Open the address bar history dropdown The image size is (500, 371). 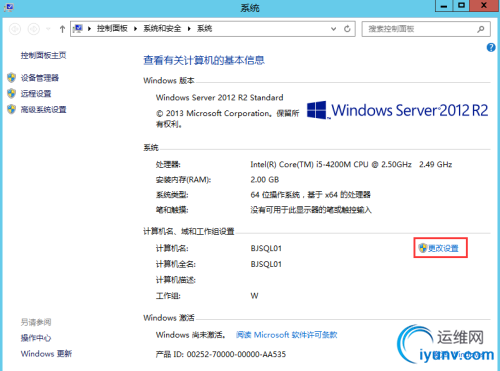333,29
